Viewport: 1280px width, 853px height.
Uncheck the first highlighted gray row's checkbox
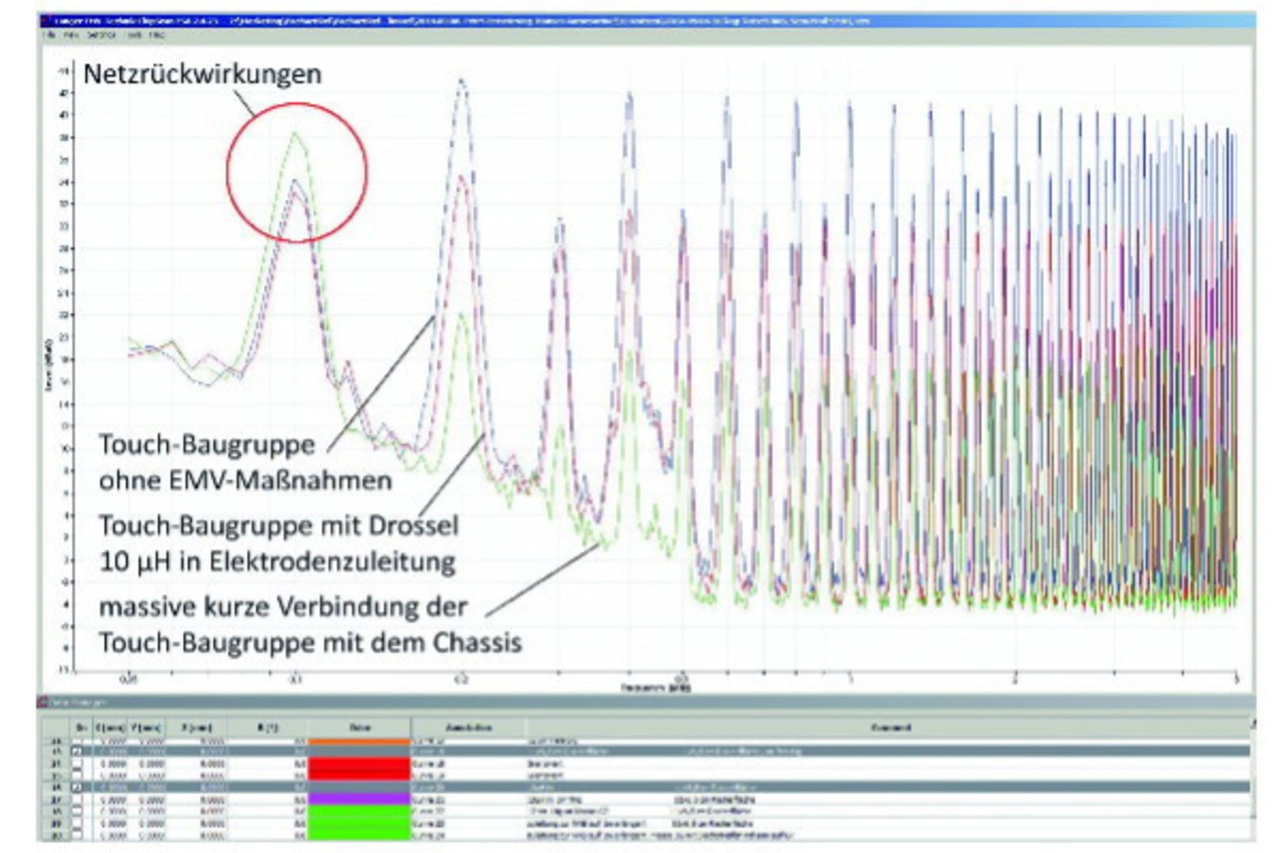point(79,751)
